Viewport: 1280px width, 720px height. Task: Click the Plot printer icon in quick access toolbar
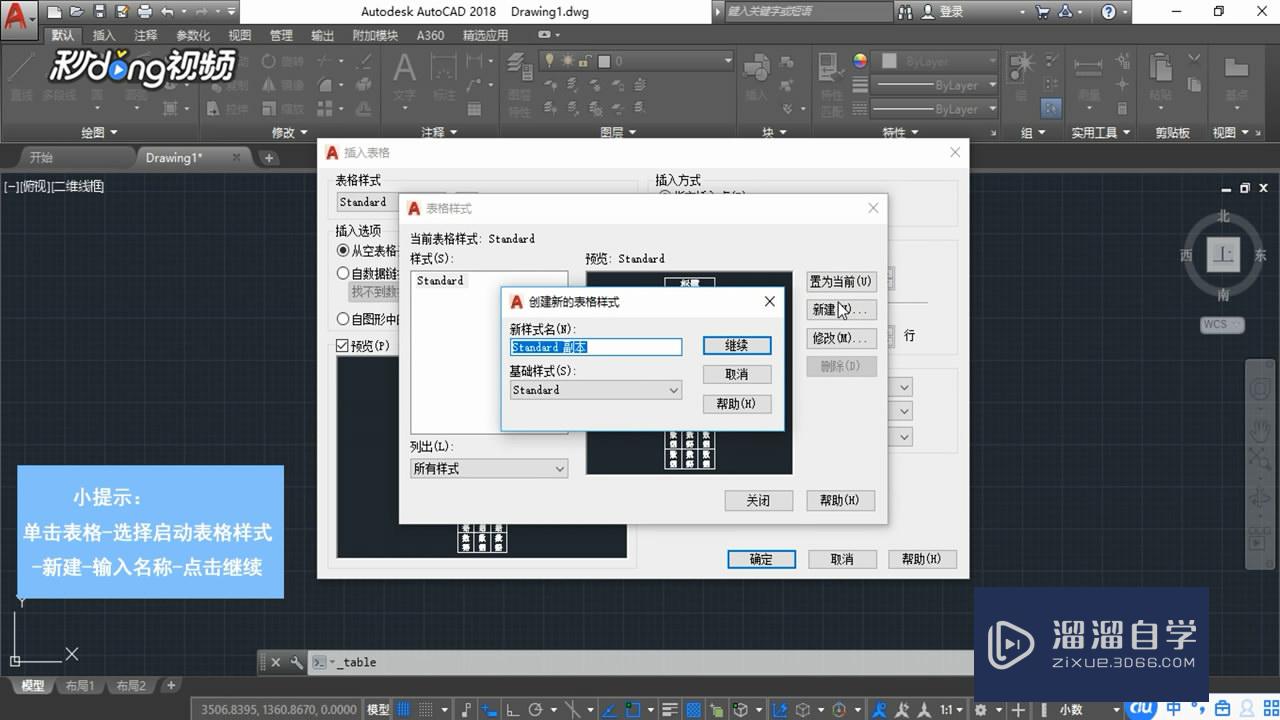click(x=145, y=12)
